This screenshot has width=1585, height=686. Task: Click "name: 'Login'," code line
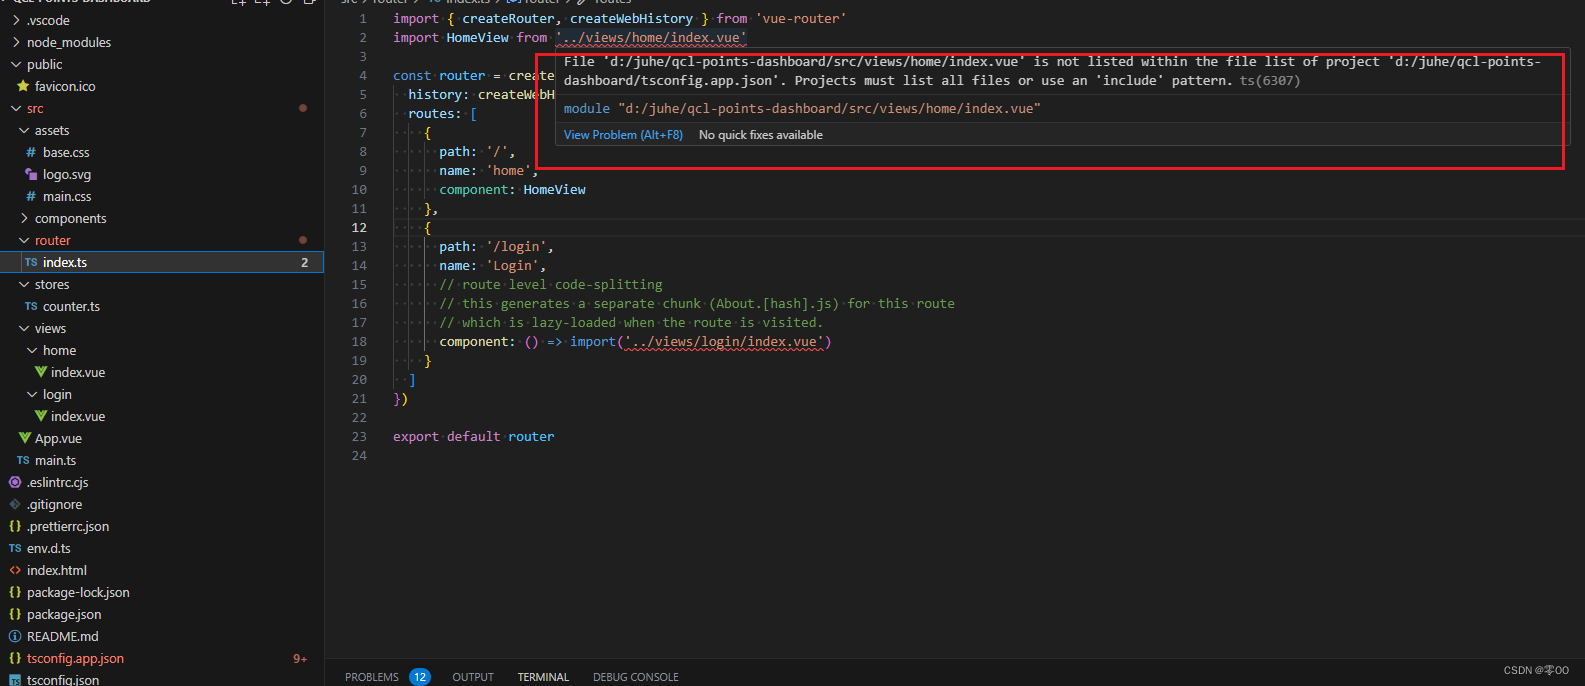click(493, 266)
